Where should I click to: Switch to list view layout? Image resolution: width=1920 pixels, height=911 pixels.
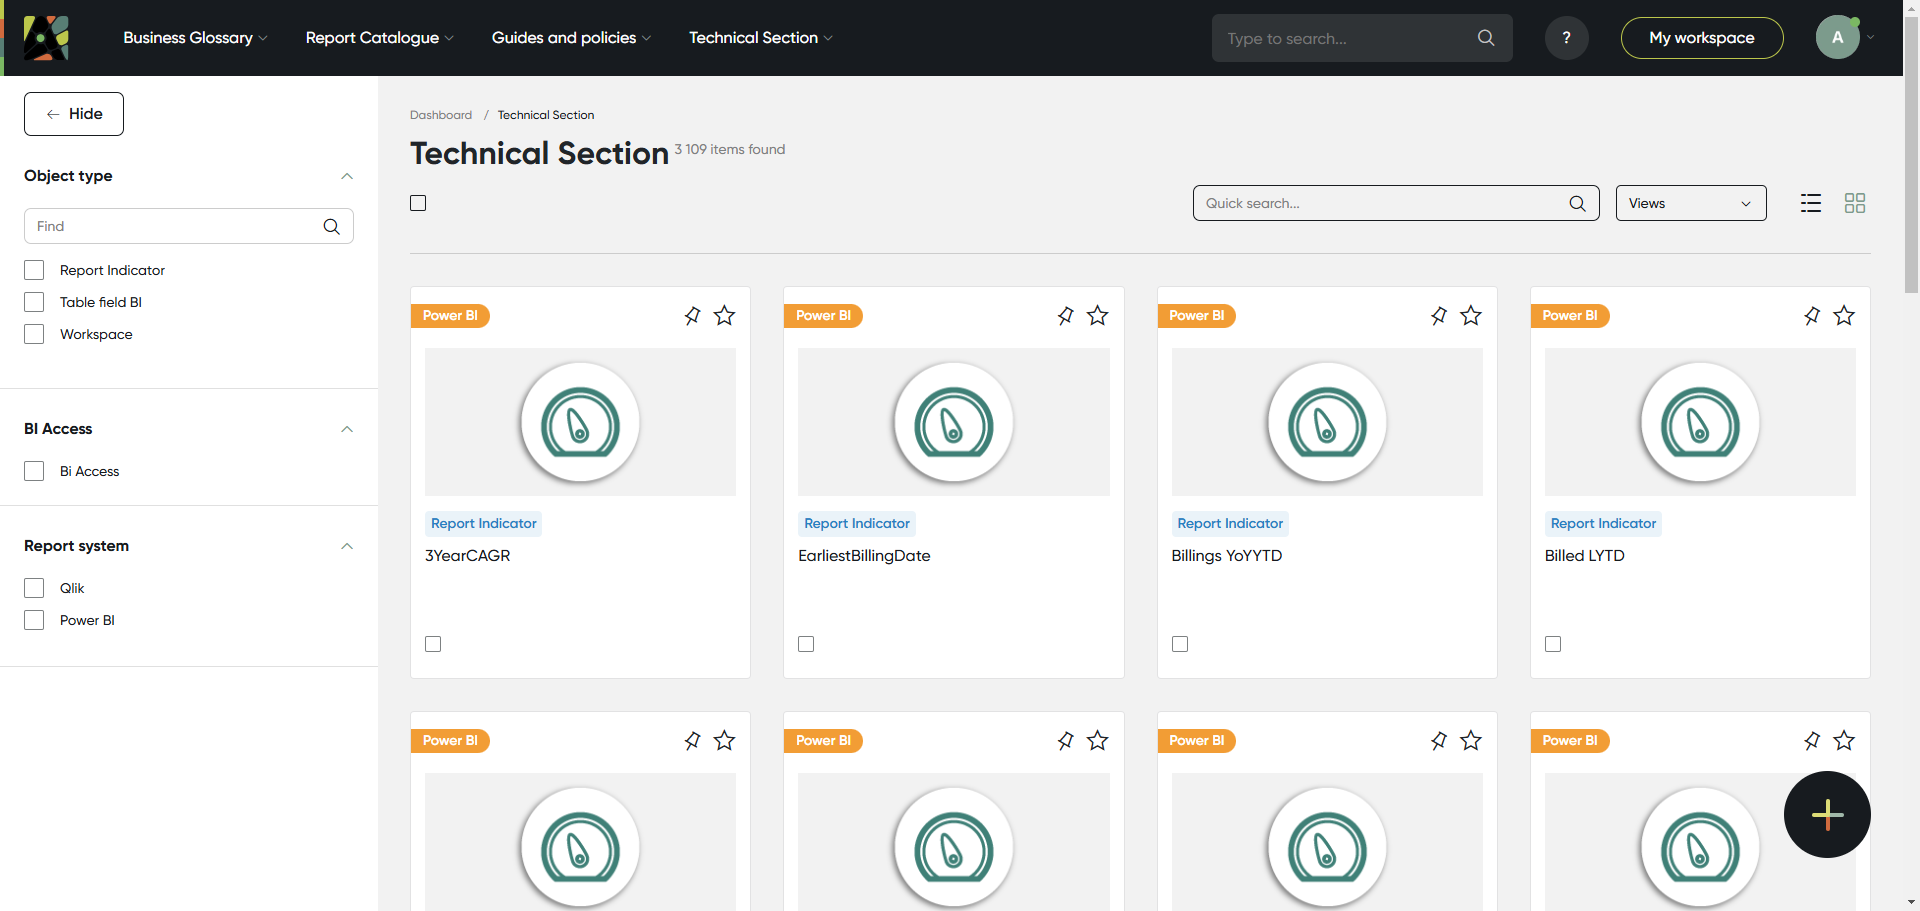tap(1811, 203)
